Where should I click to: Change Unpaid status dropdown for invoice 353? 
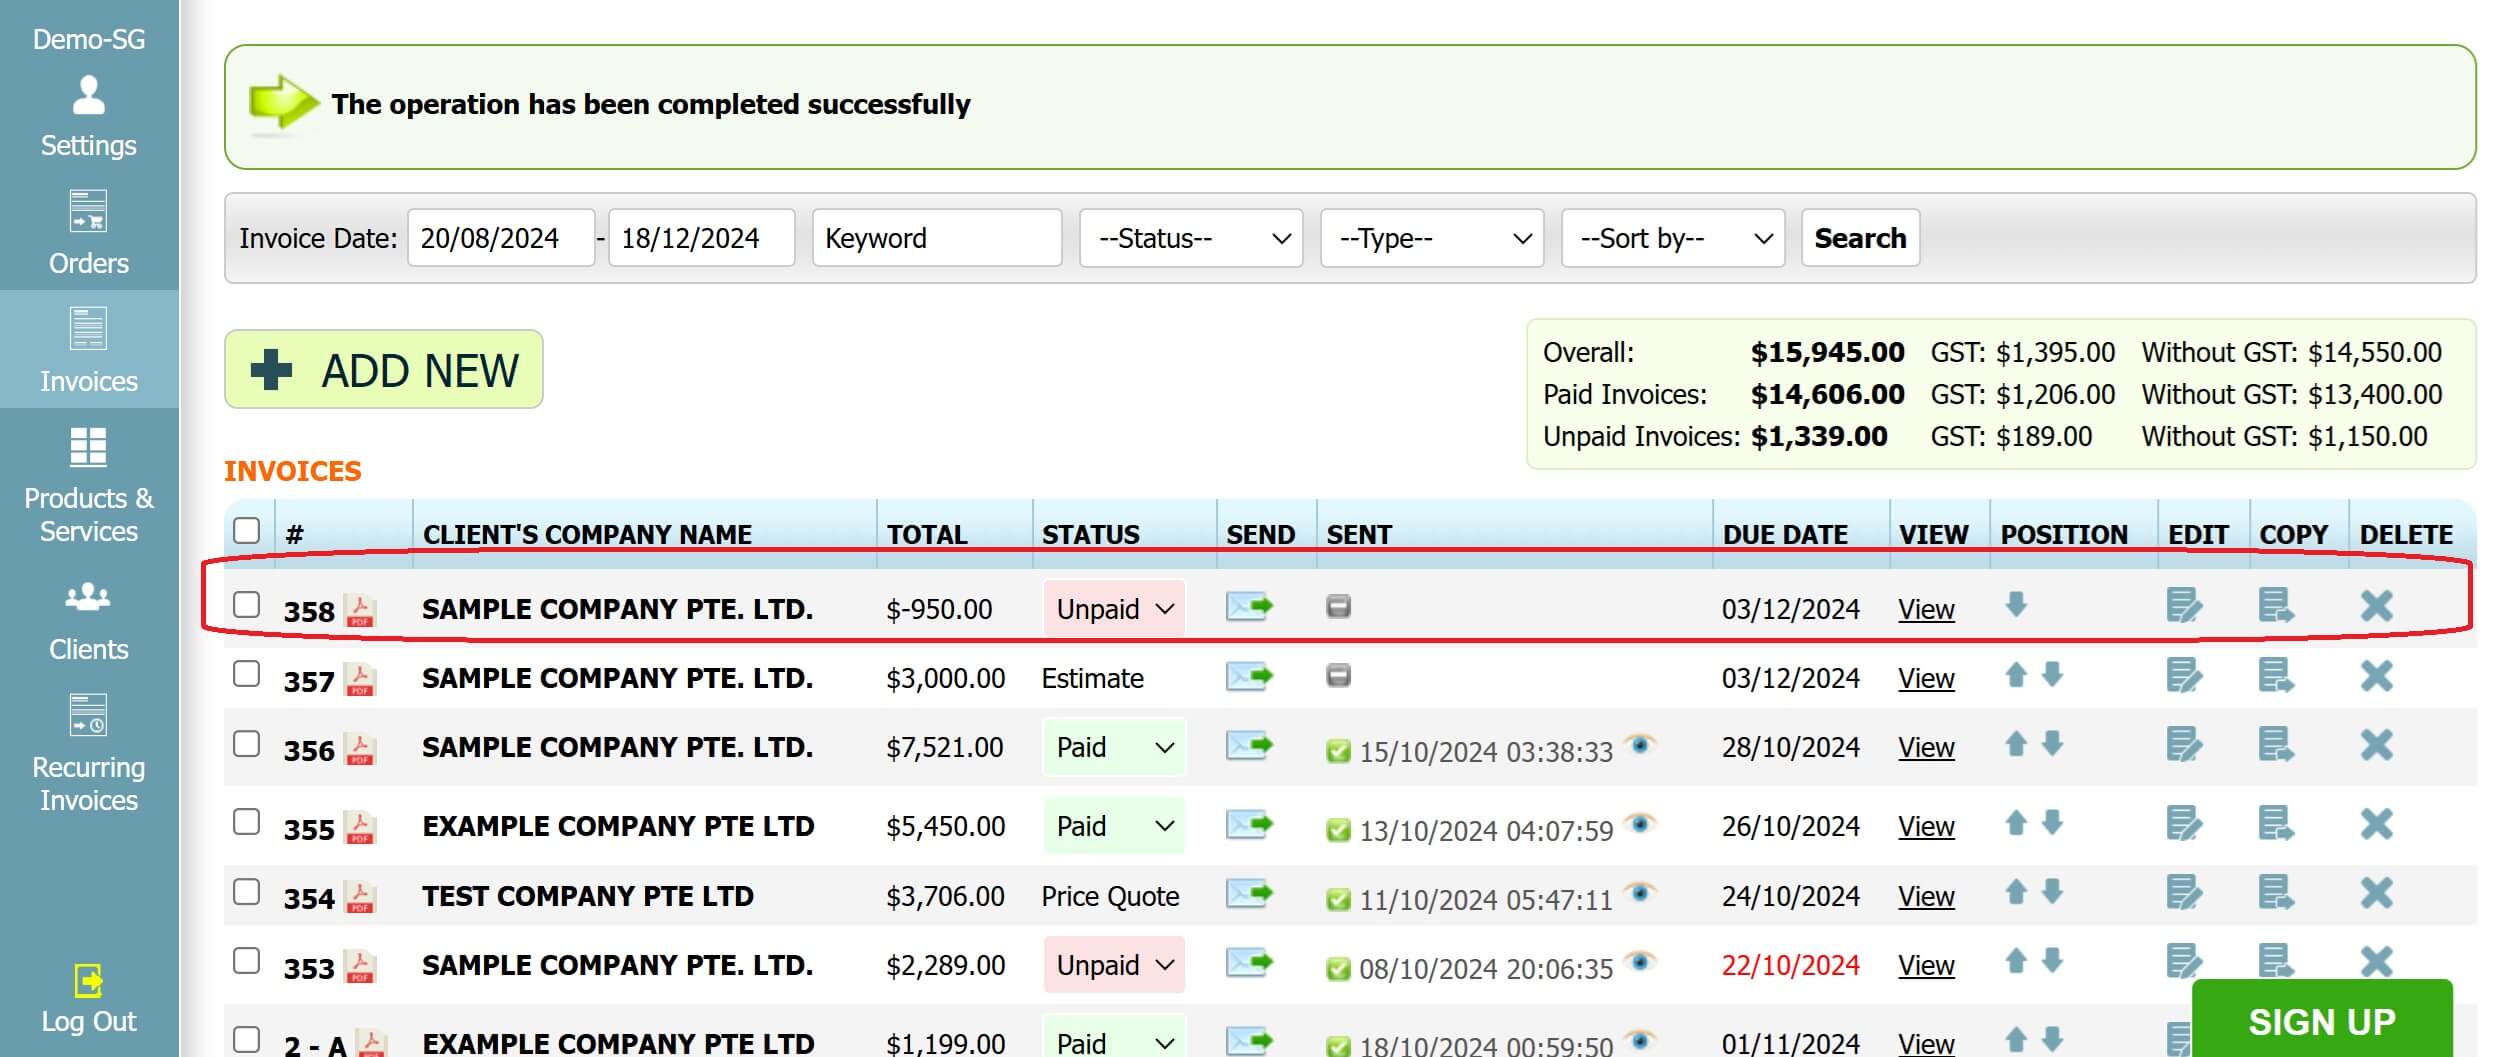[x=1114, y=966]
